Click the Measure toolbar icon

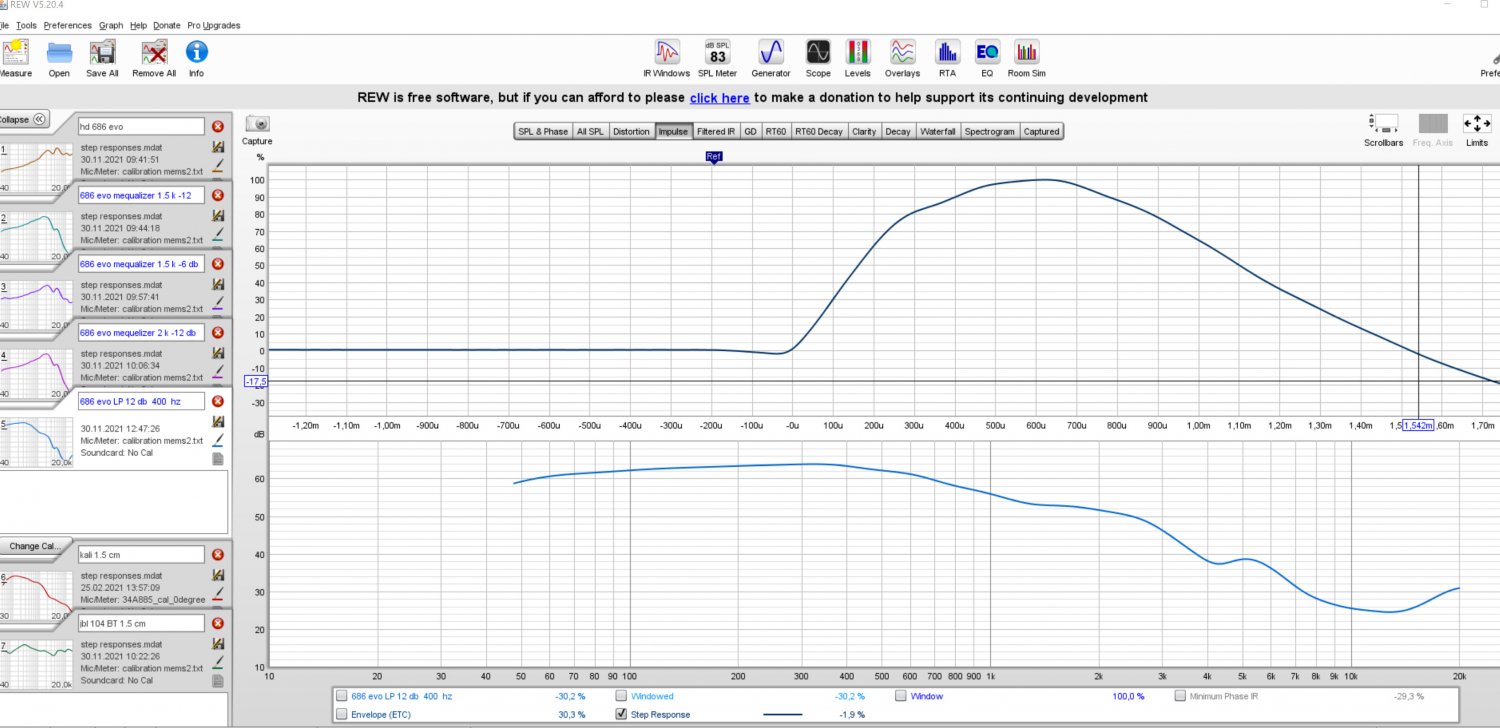[x=15, y=52]
